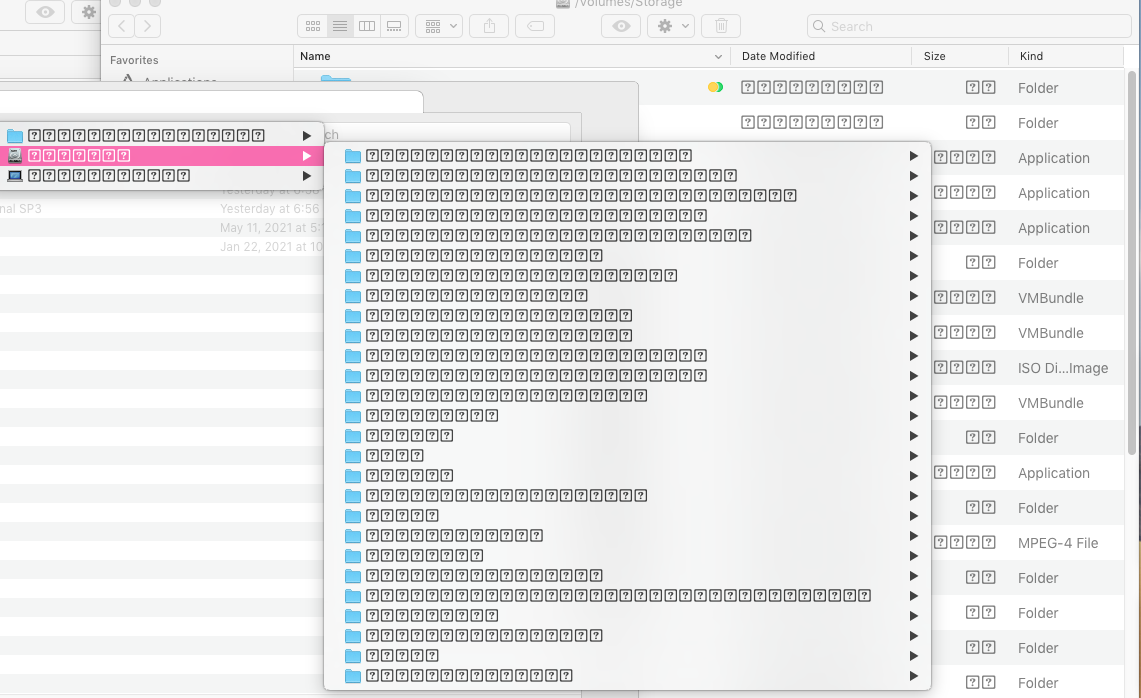Open the shortest-named folder in the submenu
1141x698 pixels.
[627, 456]
